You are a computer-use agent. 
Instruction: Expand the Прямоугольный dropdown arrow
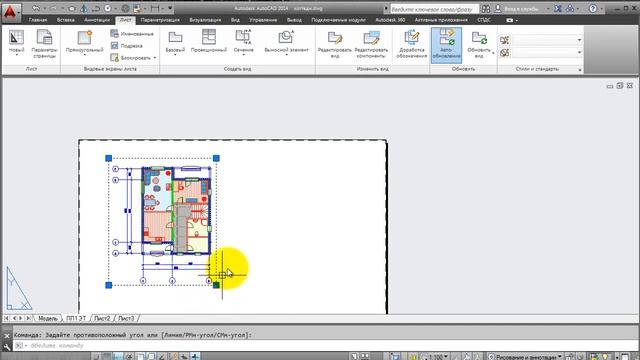pyautogui.click(x=84, y=55)
